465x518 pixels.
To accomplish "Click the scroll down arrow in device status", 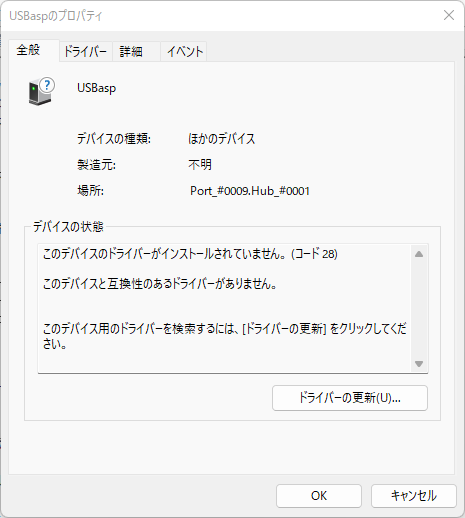I will (x=419, y=364).
